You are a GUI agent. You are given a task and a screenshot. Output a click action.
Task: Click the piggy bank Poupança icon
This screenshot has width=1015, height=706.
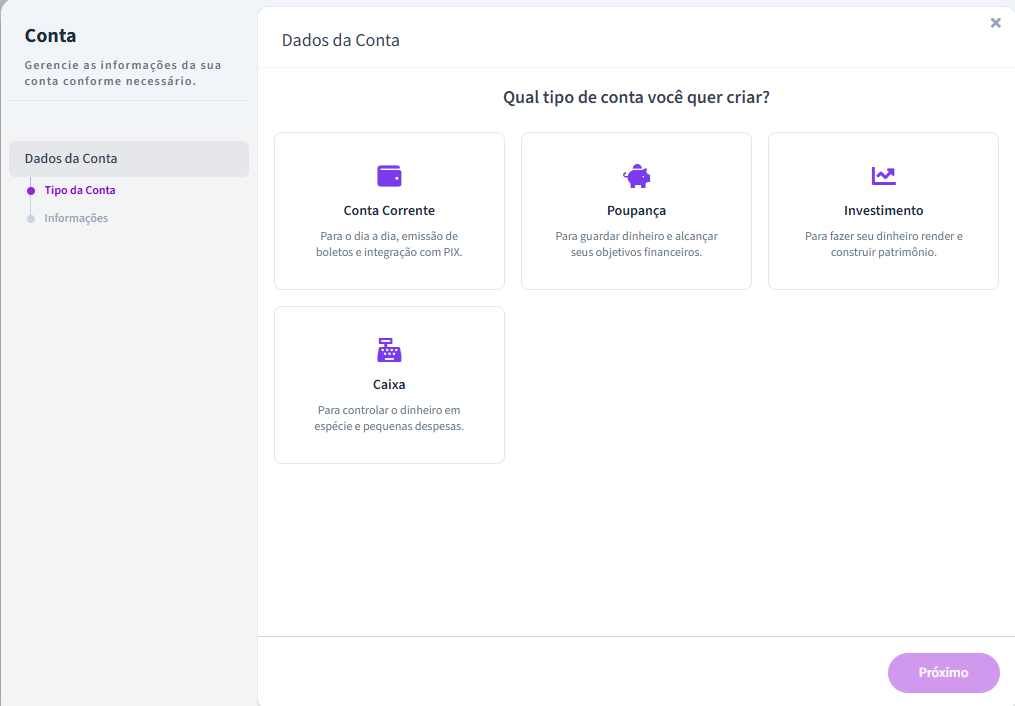[x=636, y=176]
